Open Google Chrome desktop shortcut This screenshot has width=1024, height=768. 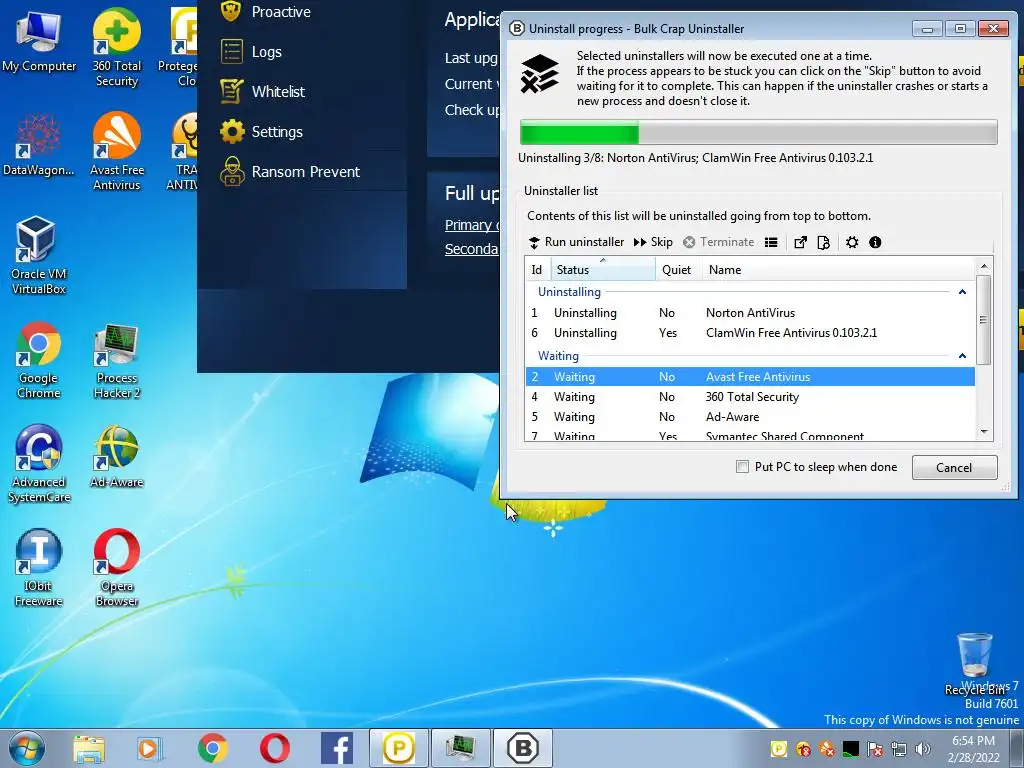click(39, 360)
